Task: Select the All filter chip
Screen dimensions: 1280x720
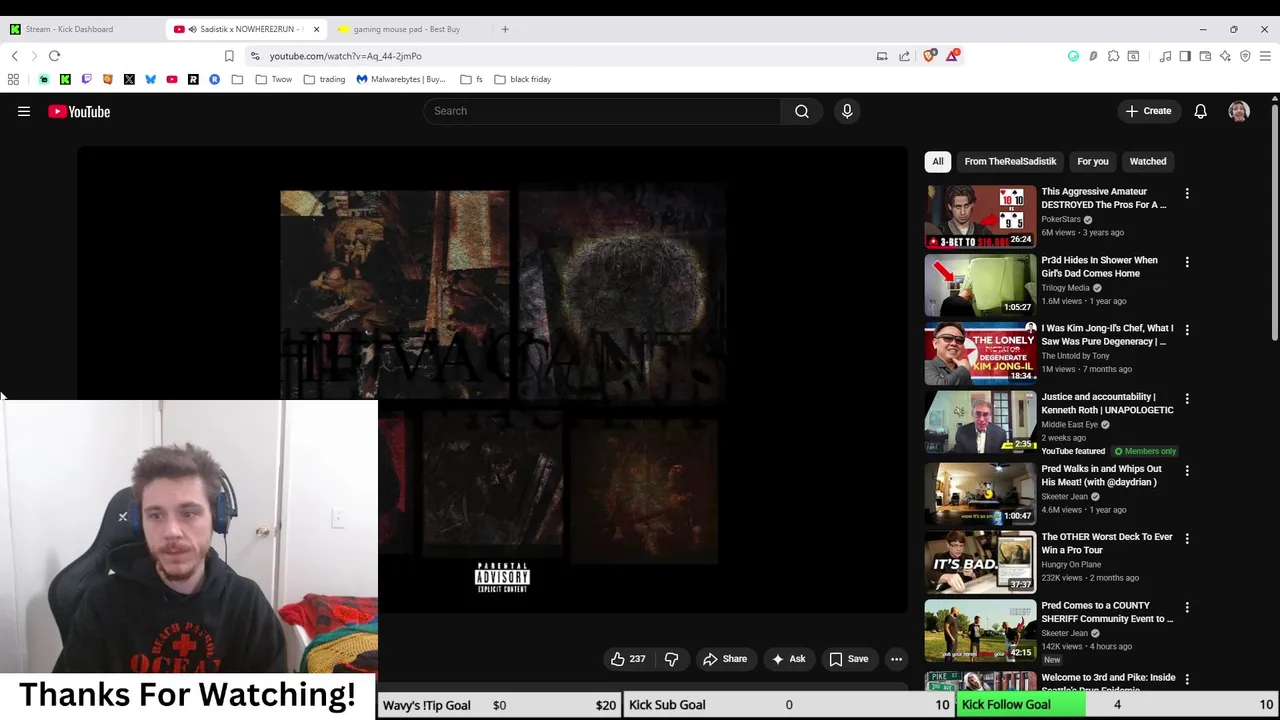Action: (x=938, y=161)
